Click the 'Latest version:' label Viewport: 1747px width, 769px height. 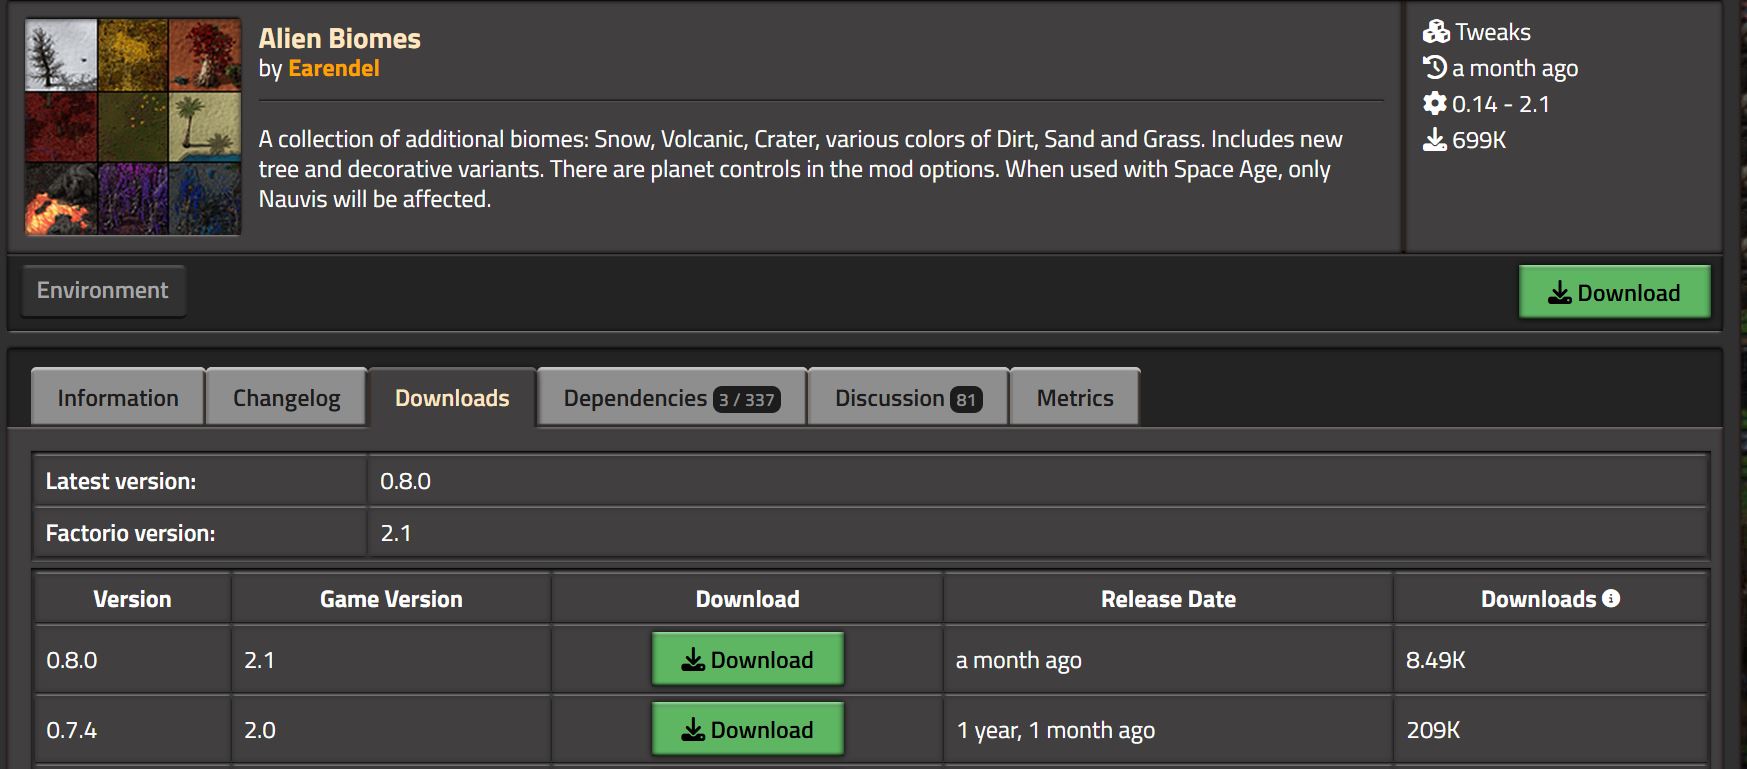tap(121, 481)
